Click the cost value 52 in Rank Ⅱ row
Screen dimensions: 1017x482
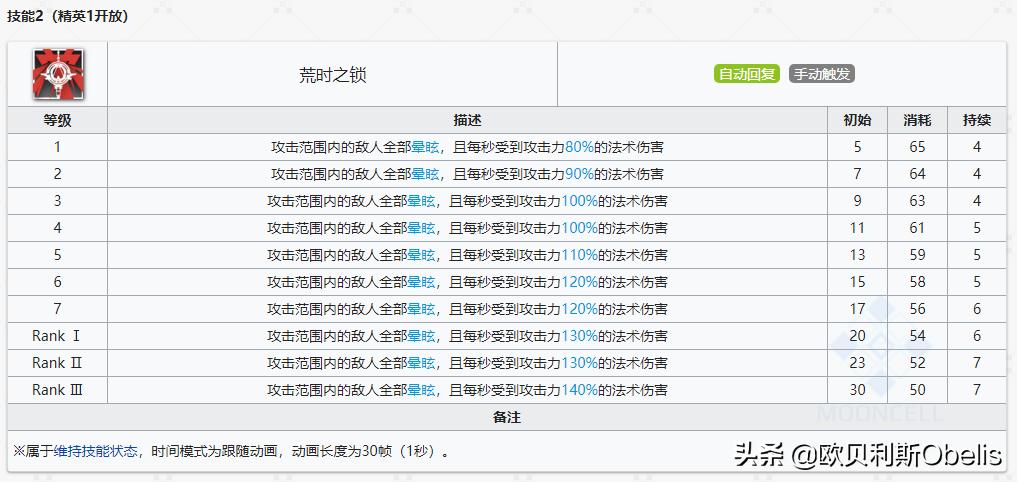pos(917,363)
